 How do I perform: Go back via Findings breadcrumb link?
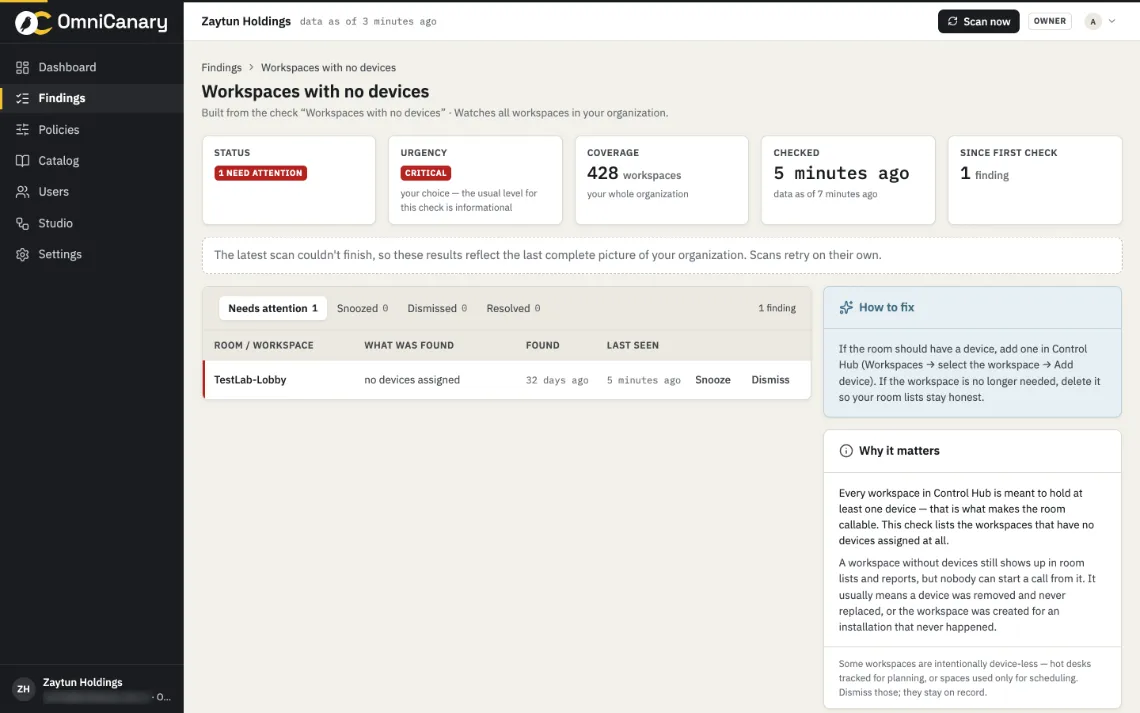(x=222, y=67)
